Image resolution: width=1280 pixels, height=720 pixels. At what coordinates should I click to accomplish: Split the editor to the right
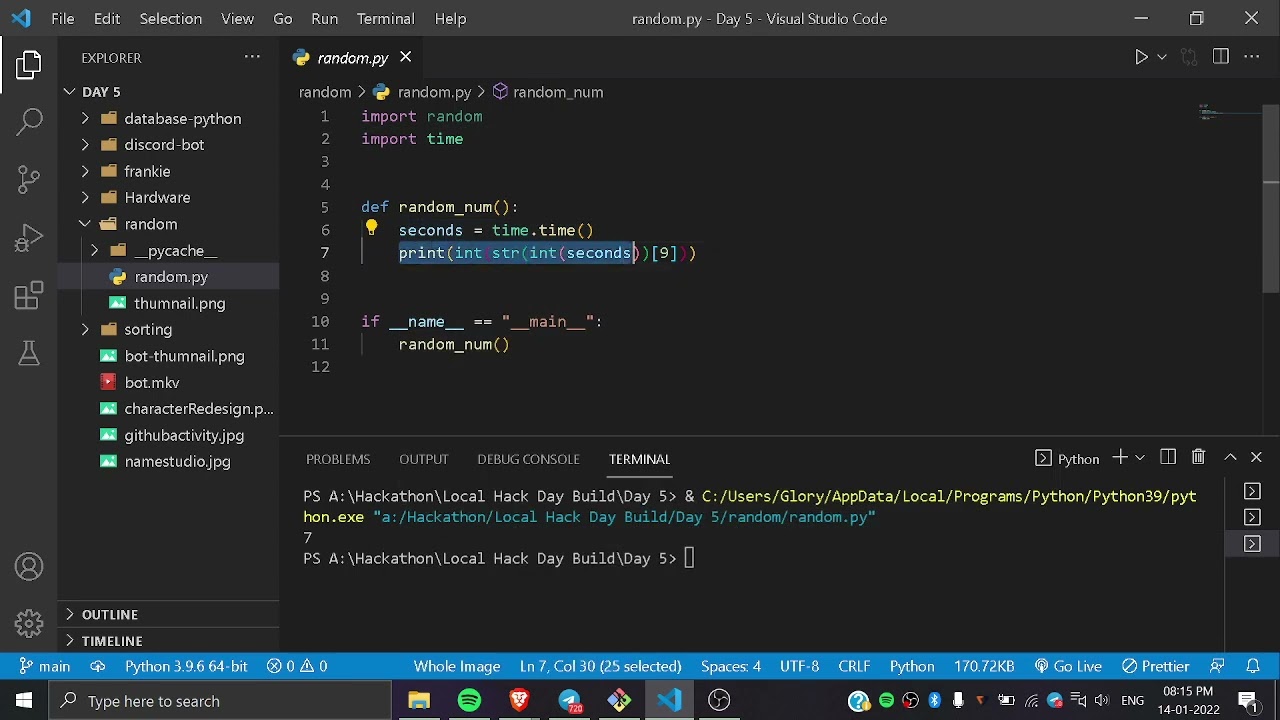pos(1220,57)
